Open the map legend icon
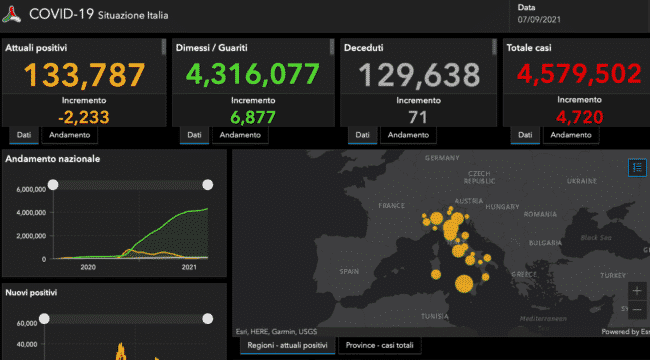This screenshot has height=360, width=650. (x=637, y=168)
